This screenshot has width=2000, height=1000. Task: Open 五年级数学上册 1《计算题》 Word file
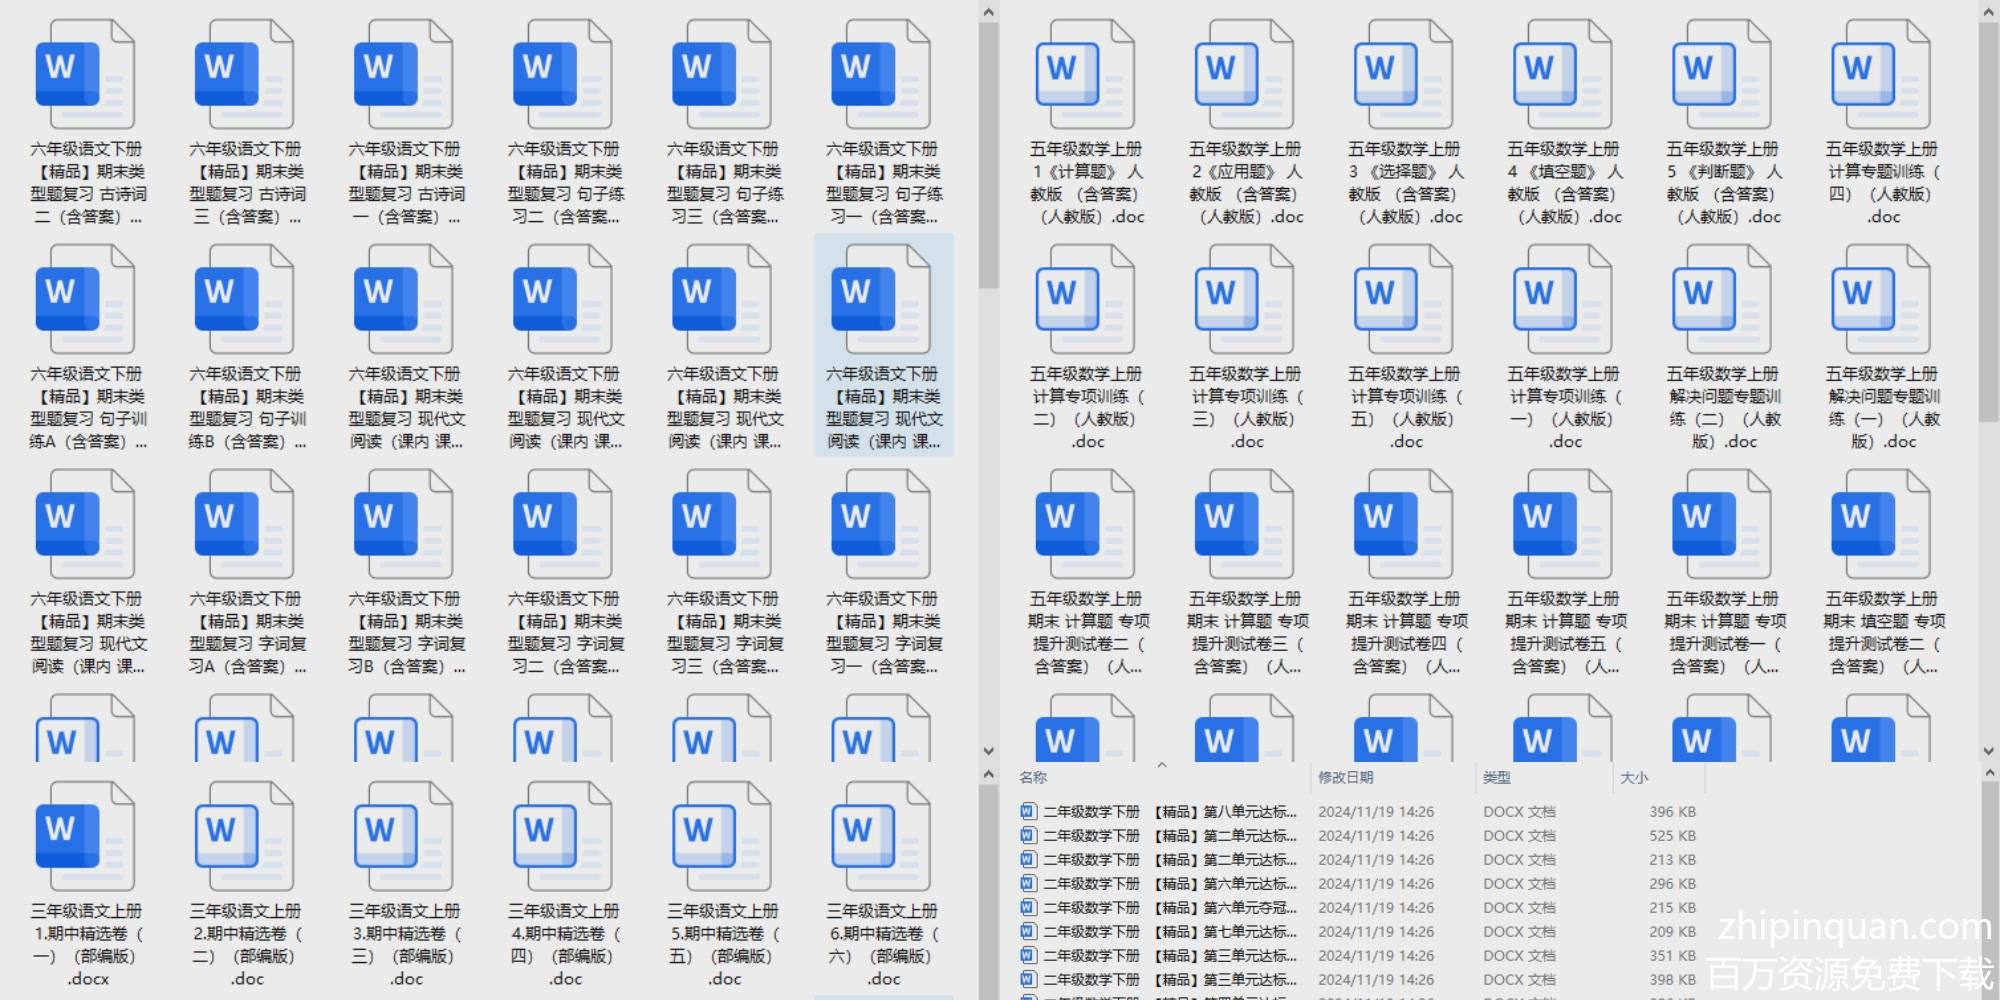(1084, 72)
